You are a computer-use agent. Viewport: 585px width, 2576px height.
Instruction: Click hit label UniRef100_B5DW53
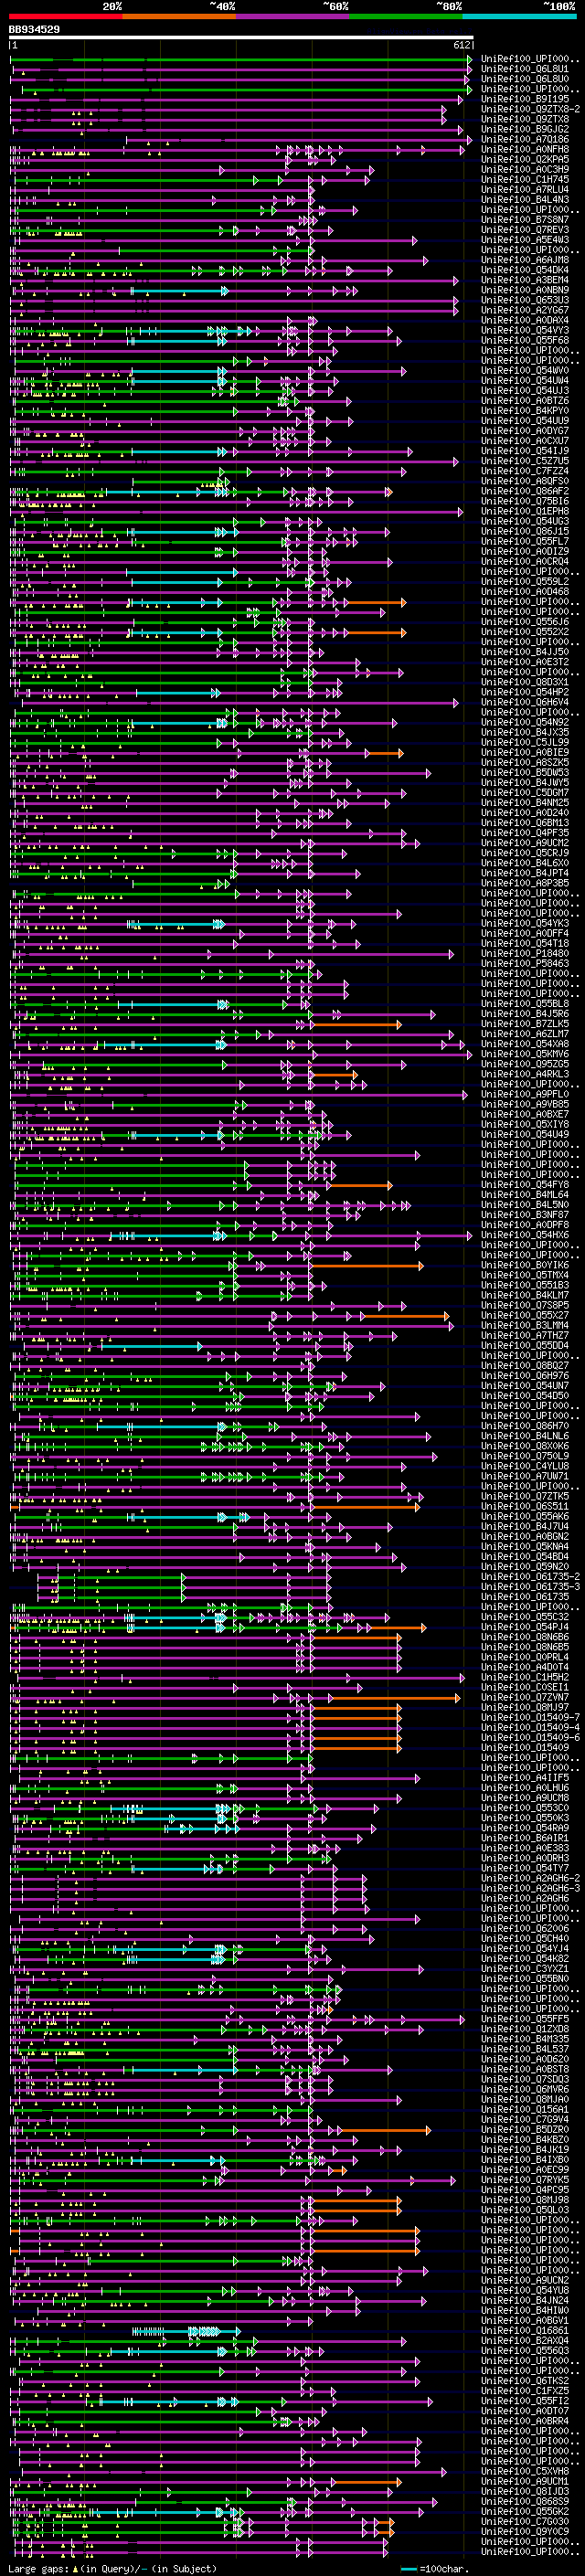point(525,772)
